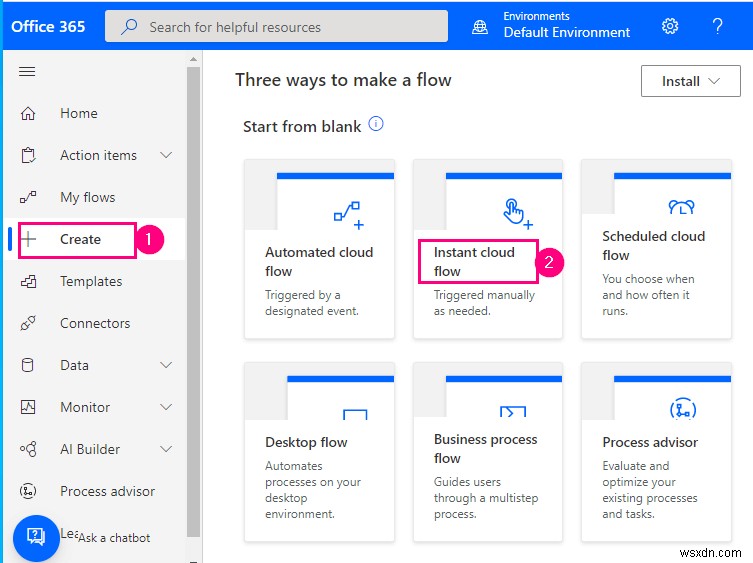753x563 pixels.
Task: Open My flows in sidebar
Action: (x=87, y=197)
